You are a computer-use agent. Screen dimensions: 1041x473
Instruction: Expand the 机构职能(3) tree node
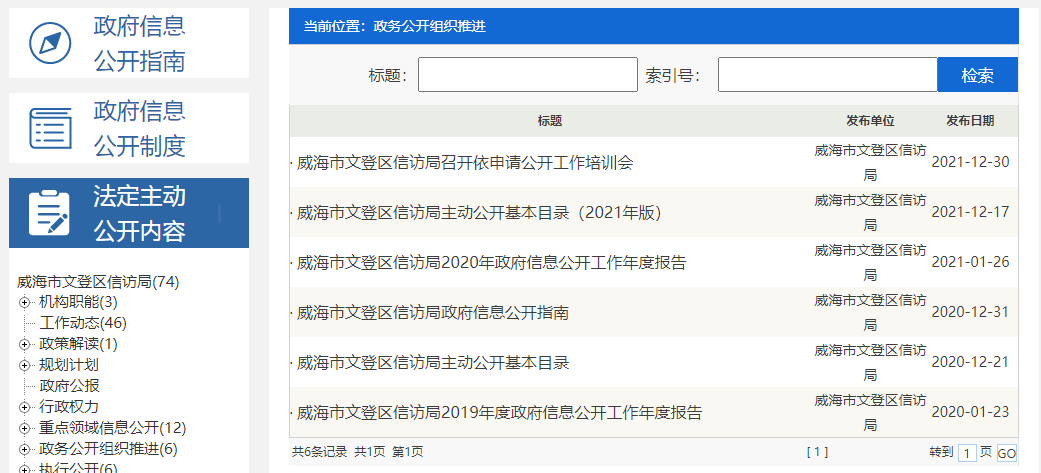point(24,302)
